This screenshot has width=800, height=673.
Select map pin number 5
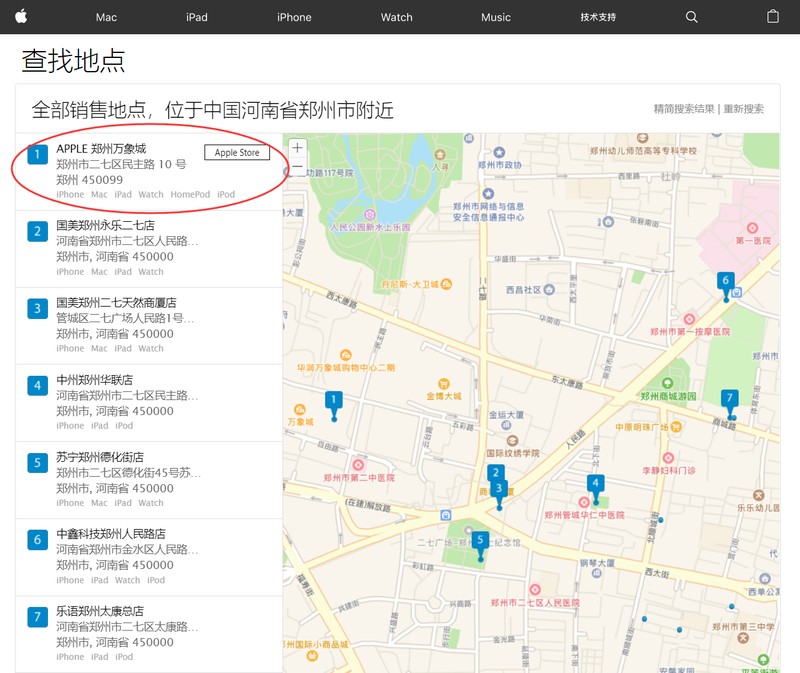coord(480,546)
